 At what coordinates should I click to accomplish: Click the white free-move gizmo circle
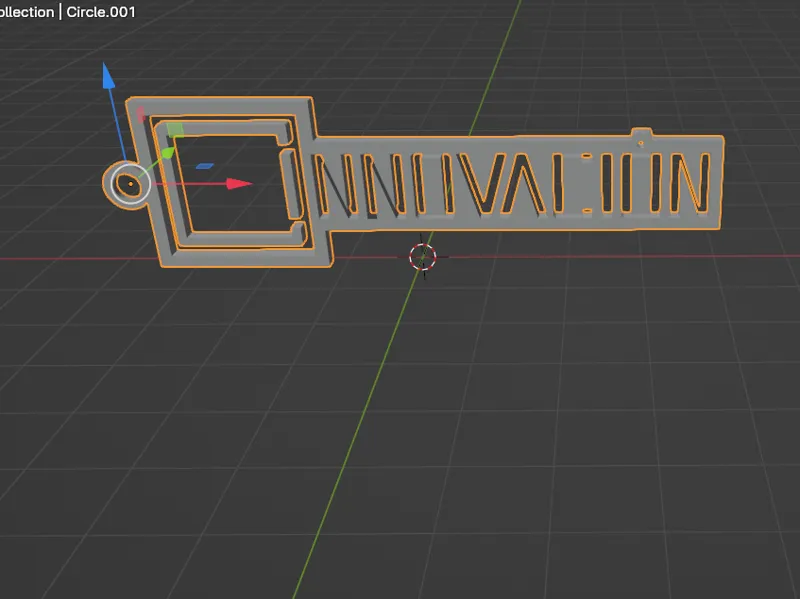pyautogui.click(x=131, y=184)
